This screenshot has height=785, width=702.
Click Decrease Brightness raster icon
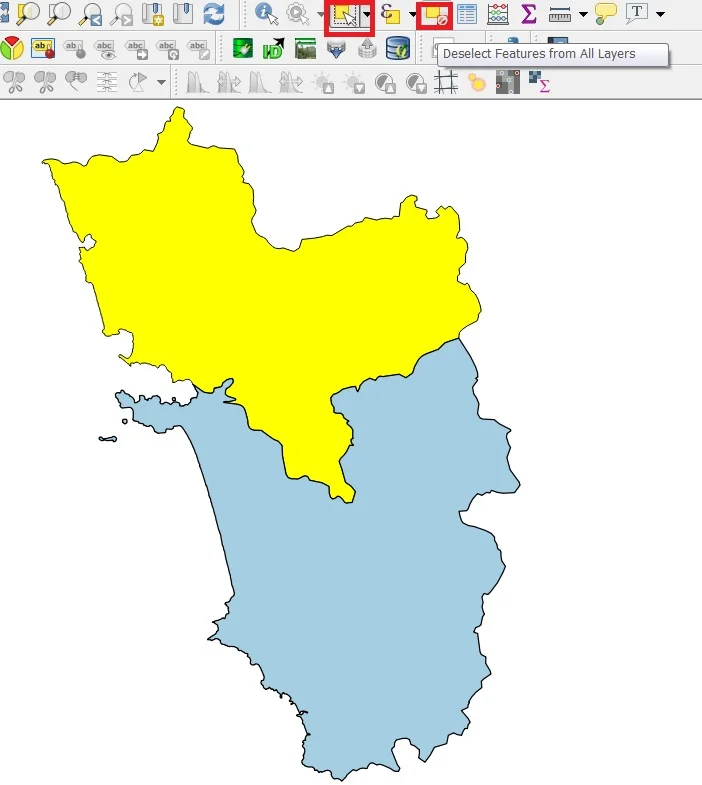354,83
